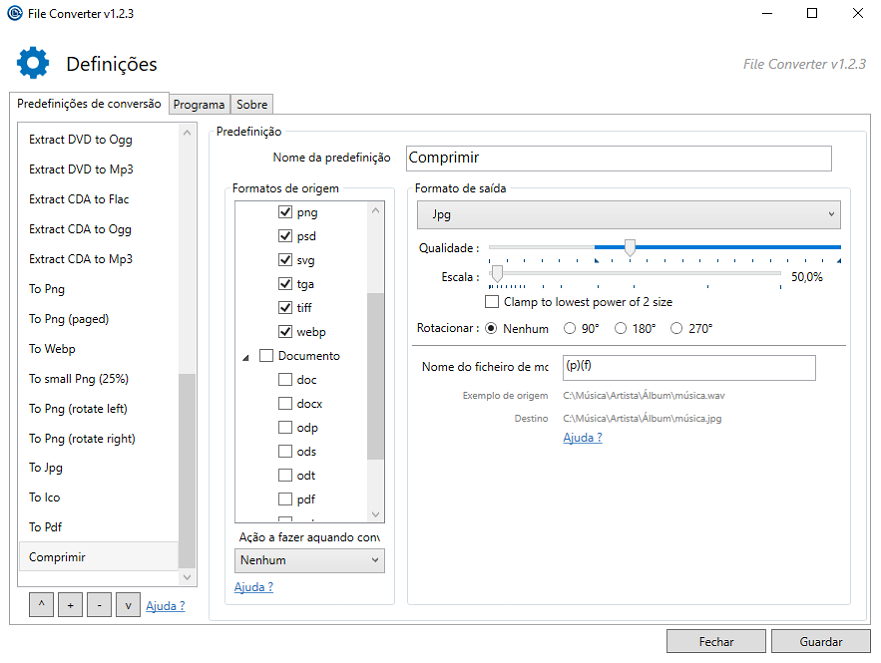Open the Ajuda link below the filename template
The width and height of the screenshot is (881, 663).
(582, 438)
